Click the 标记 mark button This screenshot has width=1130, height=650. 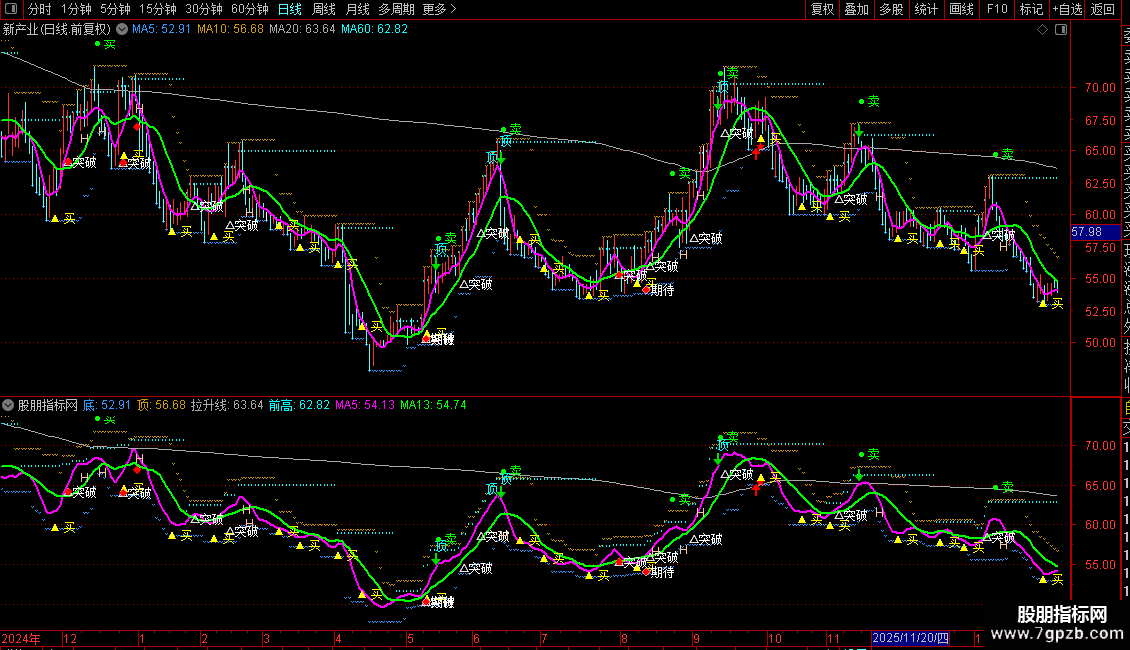(x=1031, y=9)
